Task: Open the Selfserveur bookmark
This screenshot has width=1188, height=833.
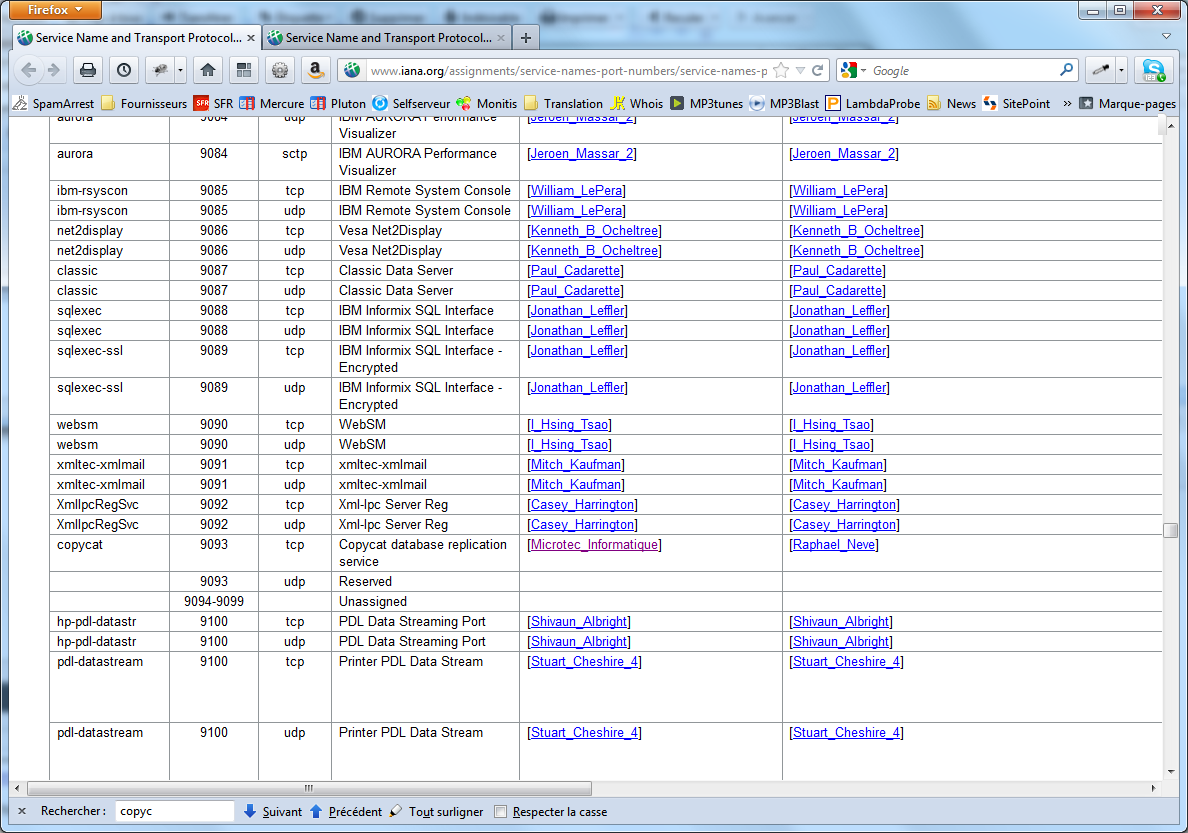Action: [x=411, y=104]
